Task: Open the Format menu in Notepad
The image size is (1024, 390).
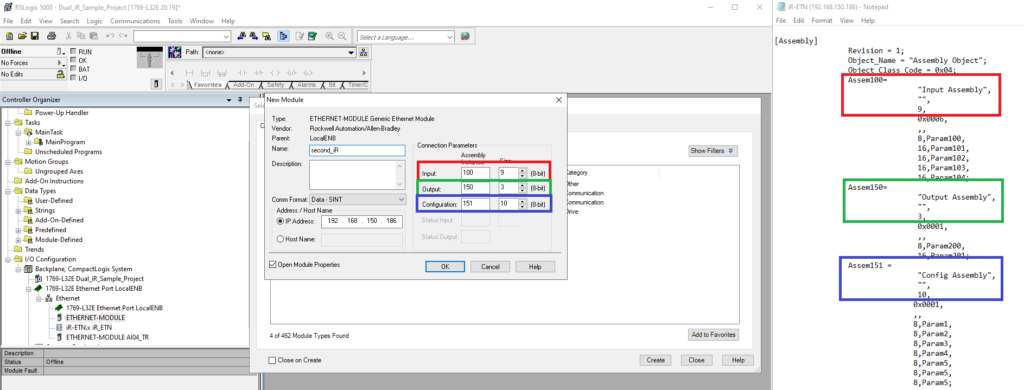Action: pos(822,21)
